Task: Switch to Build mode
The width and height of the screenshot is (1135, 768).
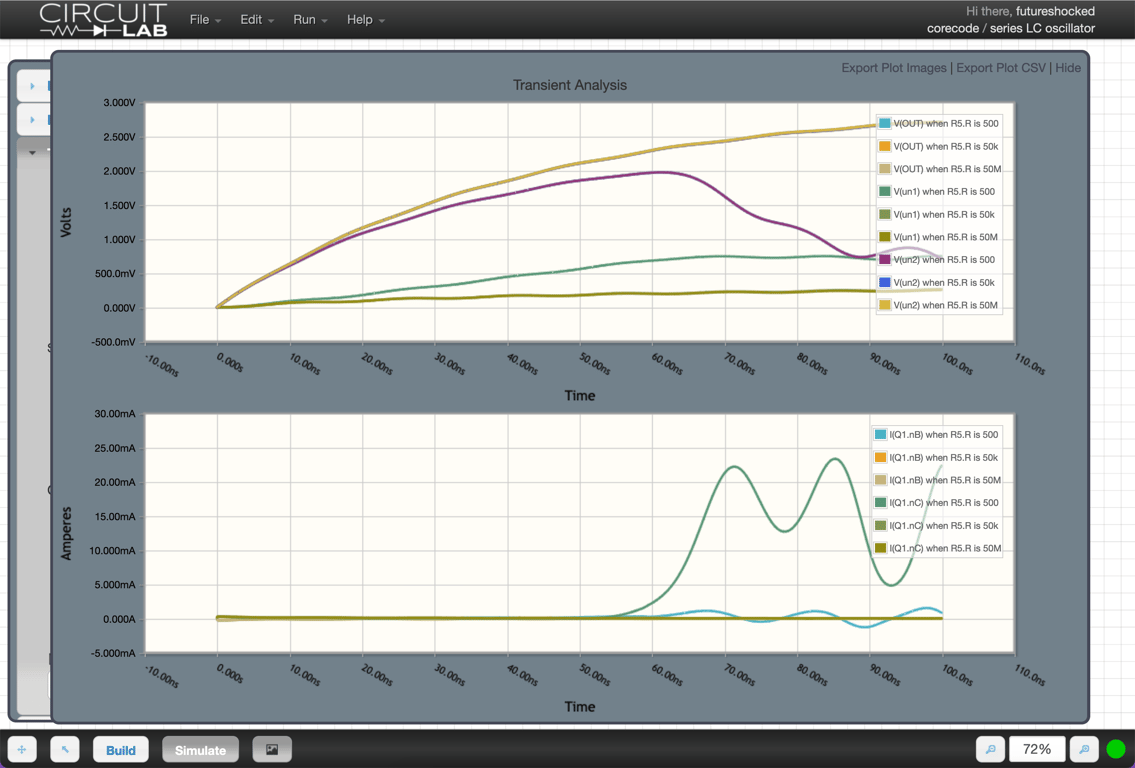Action: (x=121, y=749)
